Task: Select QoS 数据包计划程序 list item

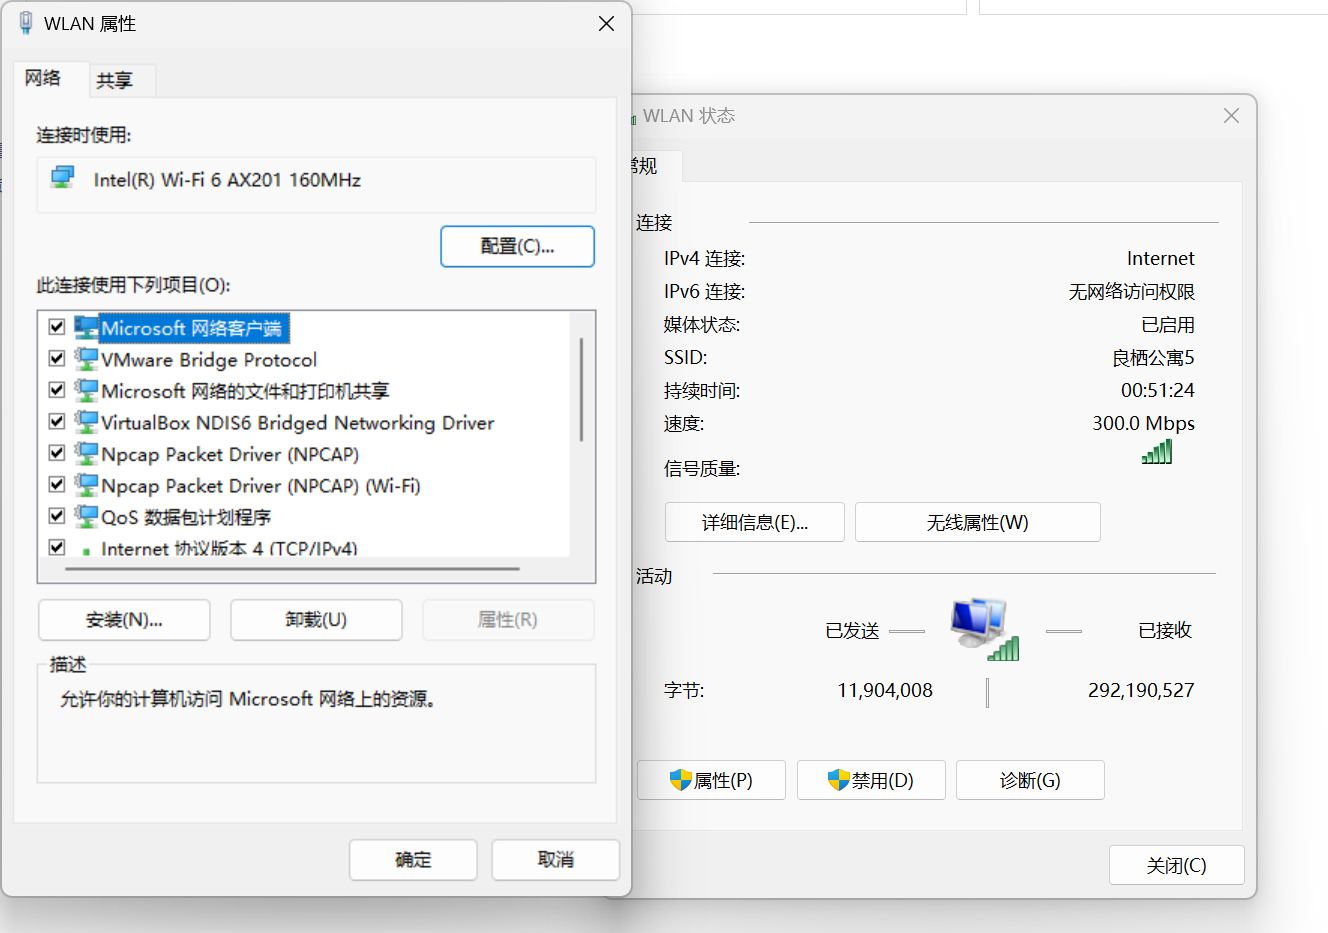Action: click(x=186, y=517)
